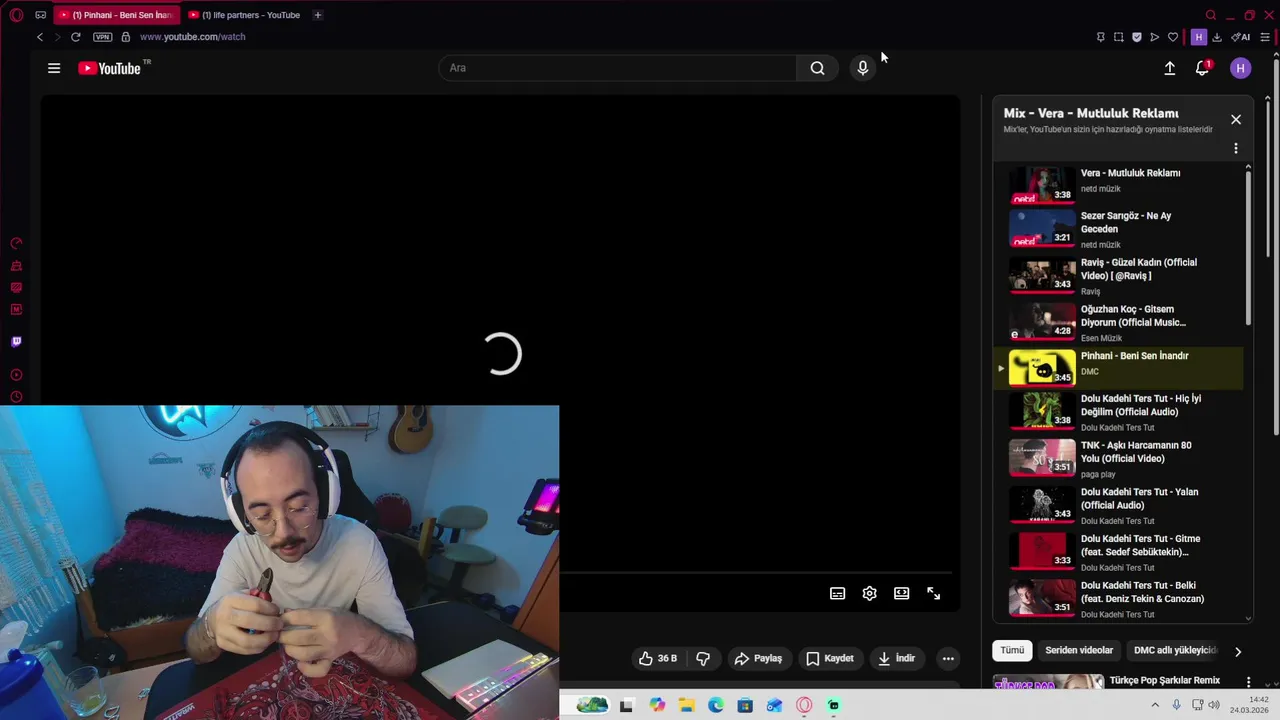This screenshot has width=1280, height=720.
Task: Start voice search with the microphone
Action: [863, 68]
